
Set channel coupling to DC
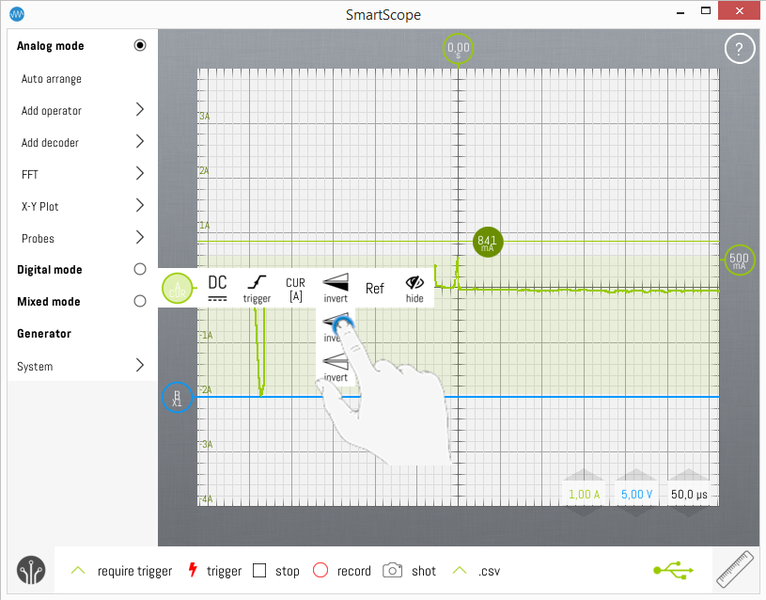[x=217, y=289]
